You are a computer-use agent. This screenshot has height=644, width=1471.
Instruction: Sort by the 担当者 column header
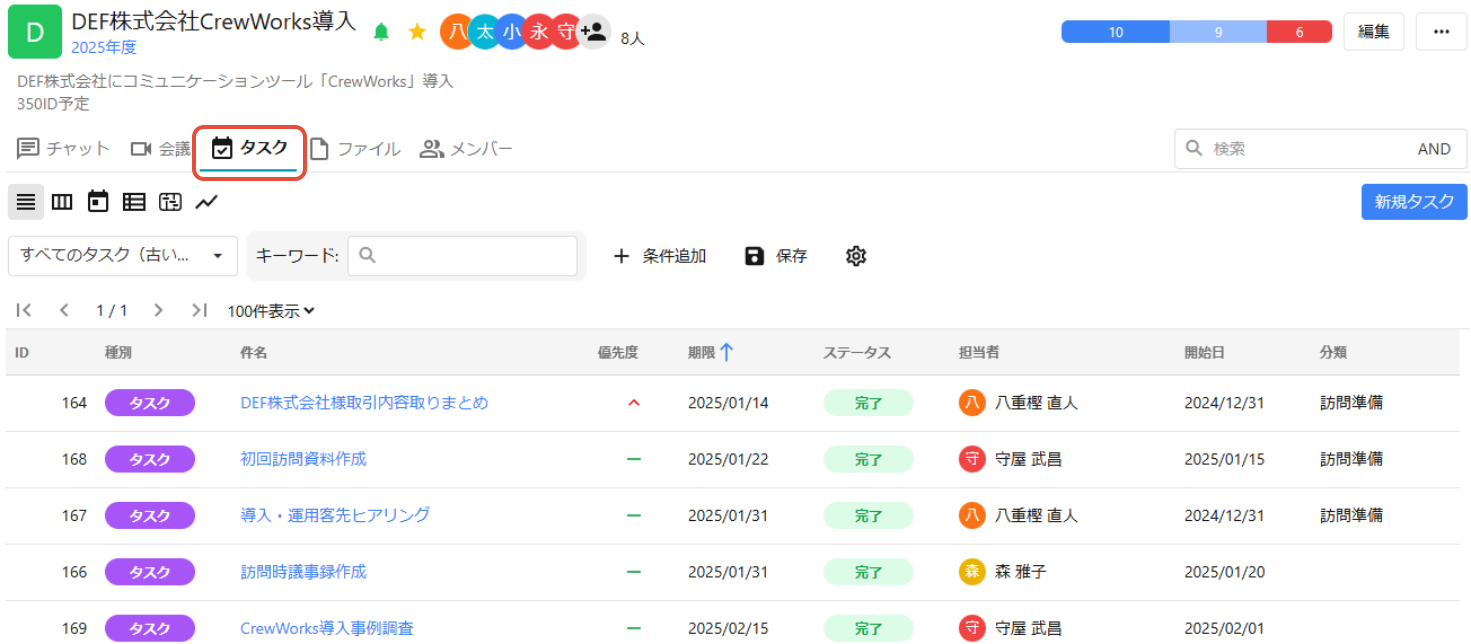[x=979, y=353]
